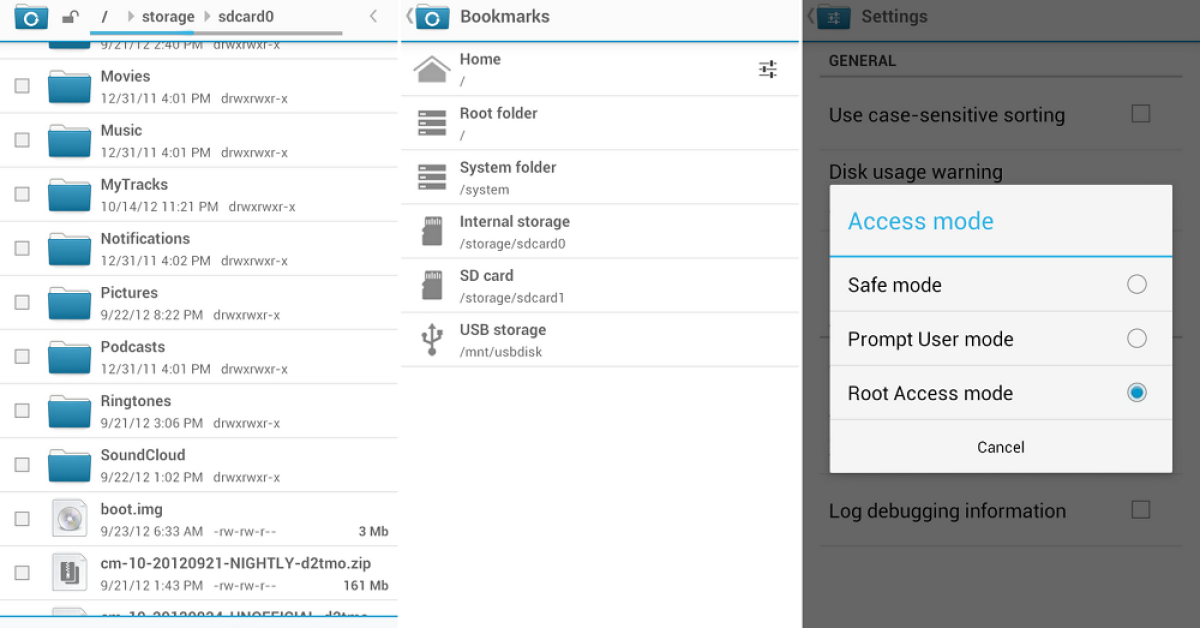This screenshot has width=1200, height=628.
Task: Collapse the breadcrumb with the left chevron
Action: click(373, 16)
